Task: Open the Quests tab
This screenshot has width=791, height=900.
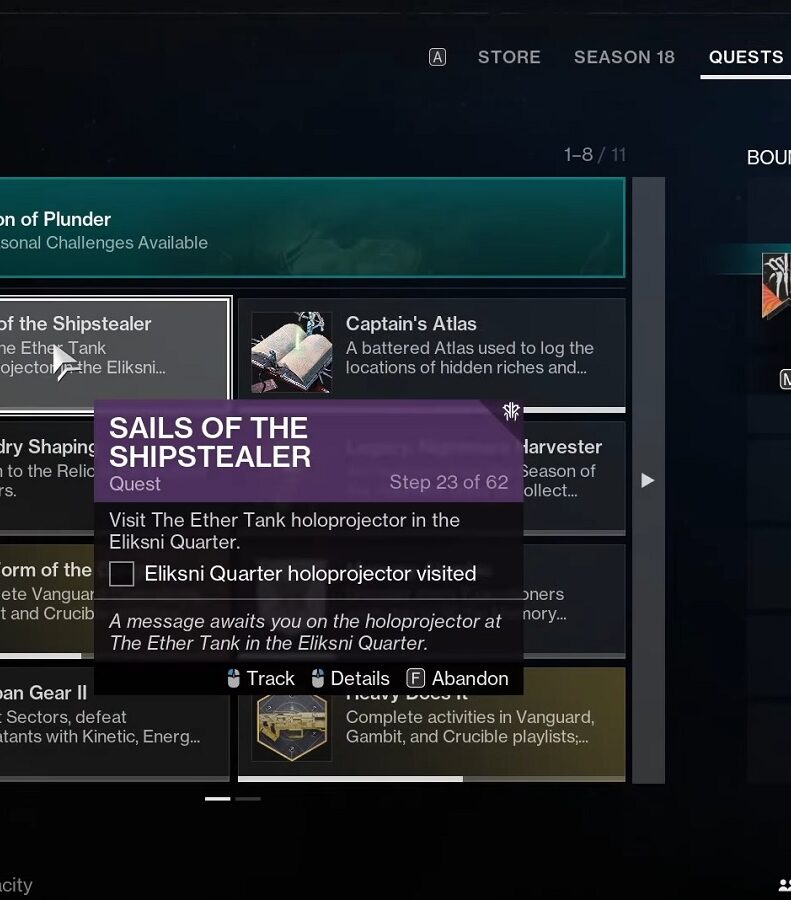Action: coord(746,57)
